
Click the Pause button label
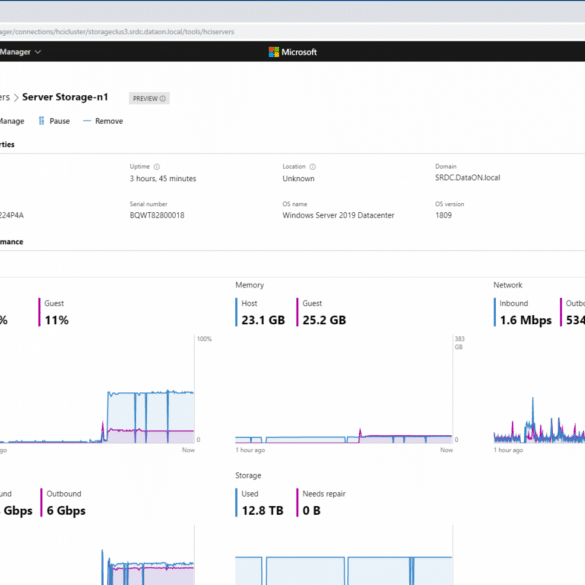(x=60, y=121)
